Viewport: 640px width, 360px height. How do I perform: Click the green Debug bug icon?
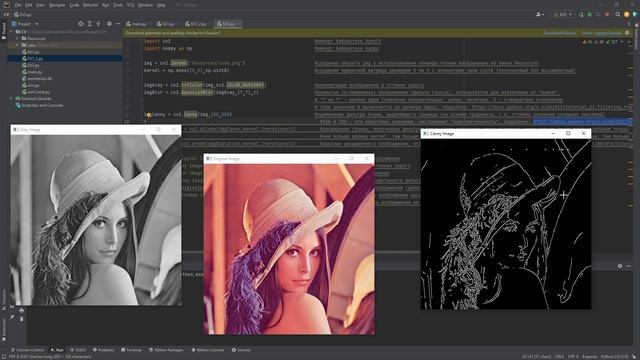(589, 14)
